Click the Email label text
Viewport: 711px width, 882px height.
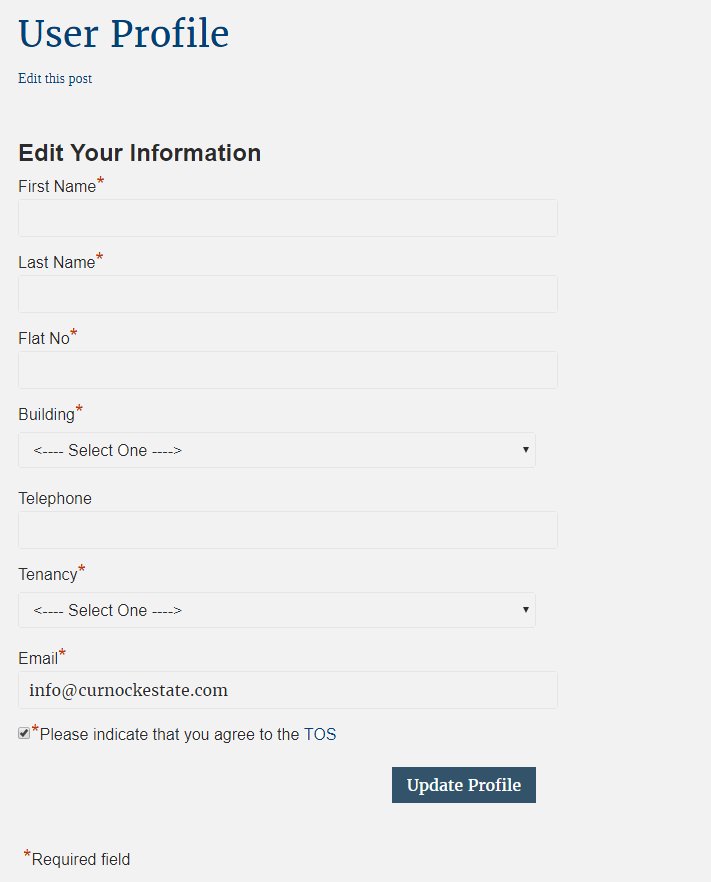pos(38,659)
